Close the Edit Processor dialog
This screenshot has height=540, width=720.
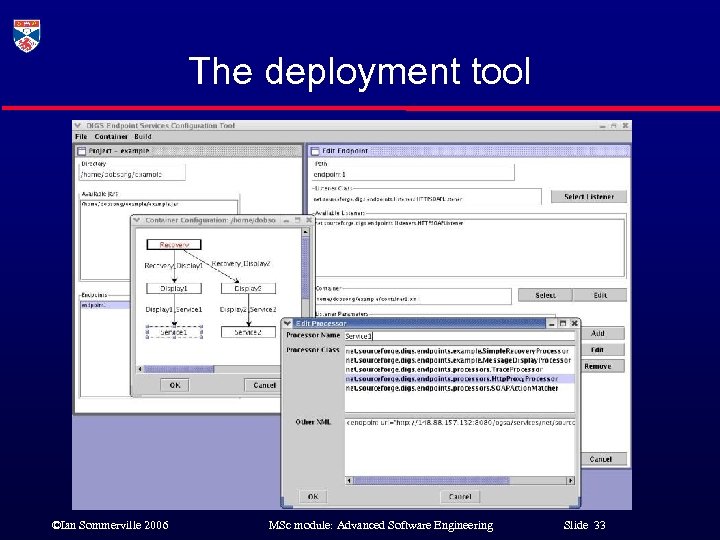pos(574,323)
